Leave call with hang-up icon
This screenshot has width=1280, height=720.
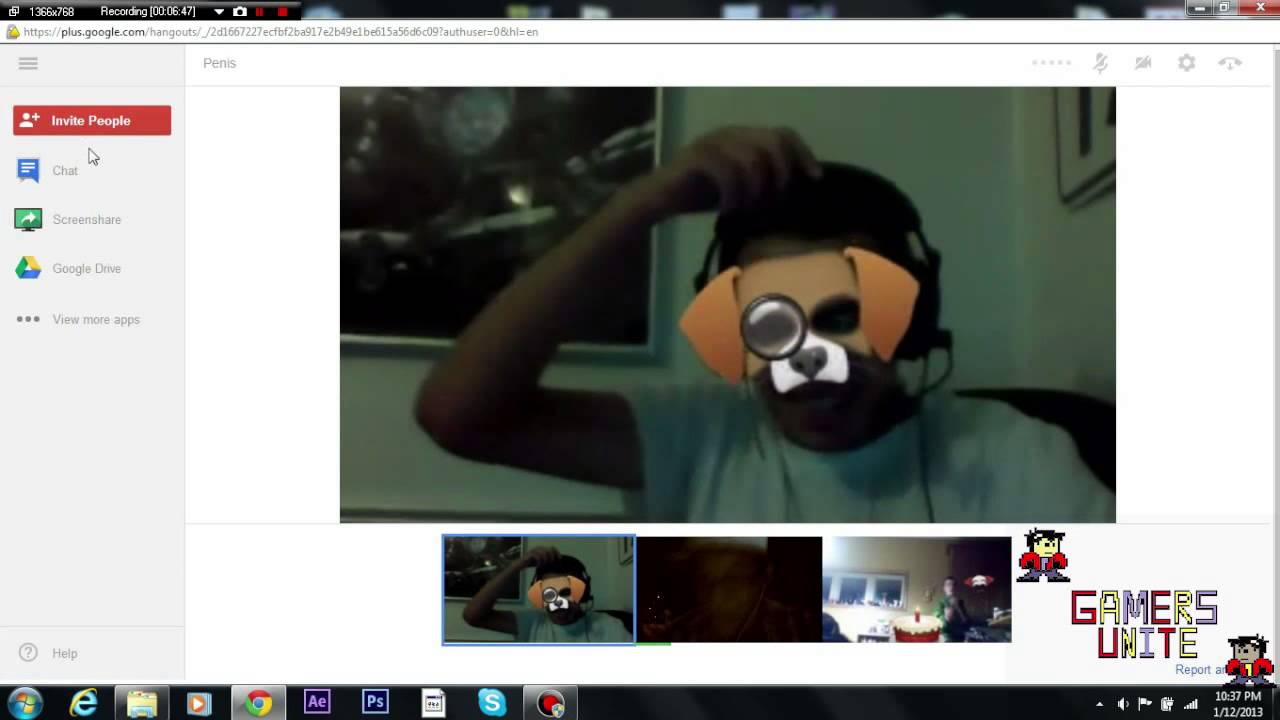click(1229, 63)
